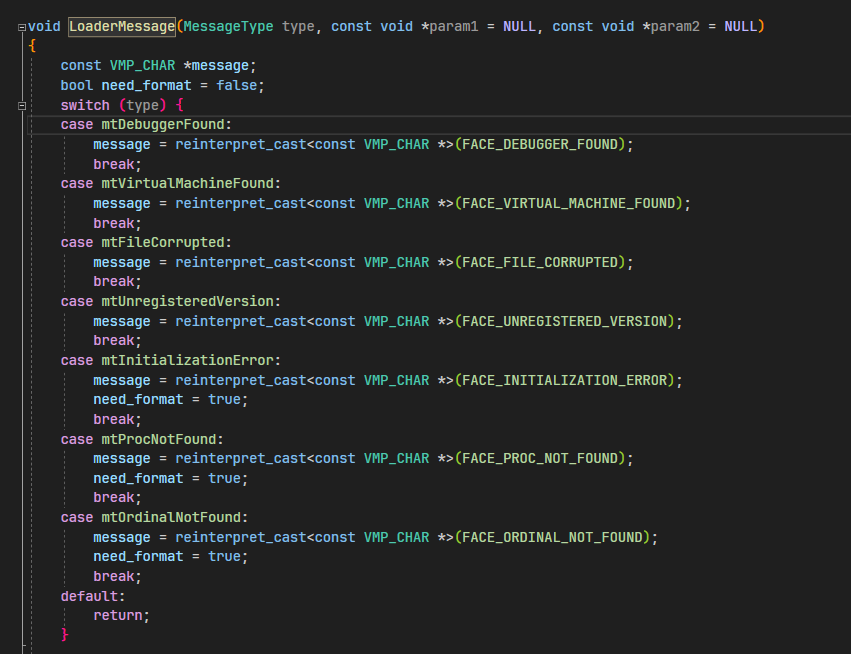The image size is (851, 654).
Task: Click the FACE_VIRTUAL_MACHINE_FOUND constant
Action: click(569, 203)
